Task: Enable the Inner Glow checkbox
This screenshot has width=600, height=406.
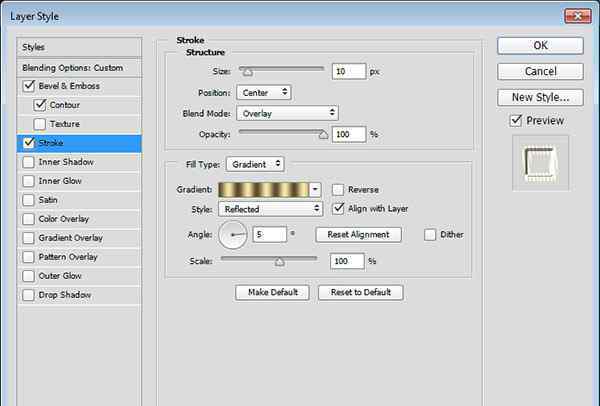Action: [x=28, y=181]
